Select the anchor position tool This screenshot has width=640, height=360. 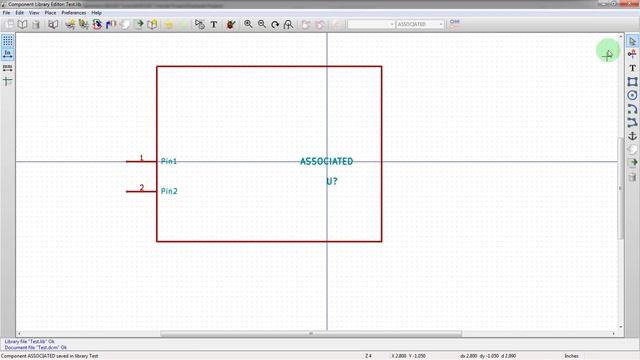632,136
